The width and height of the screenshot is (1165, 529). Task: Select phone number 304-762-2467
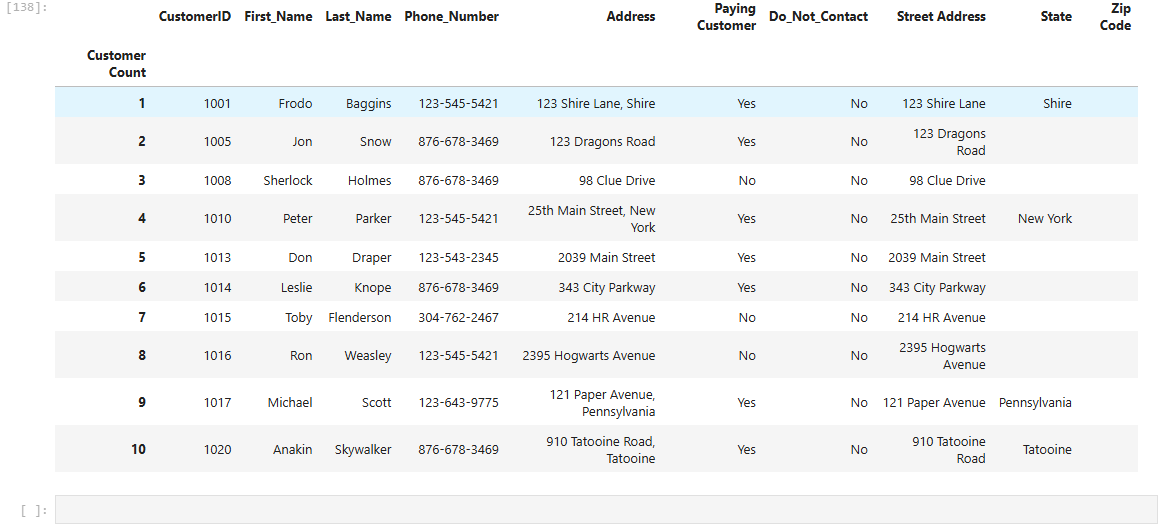point(458,318)
